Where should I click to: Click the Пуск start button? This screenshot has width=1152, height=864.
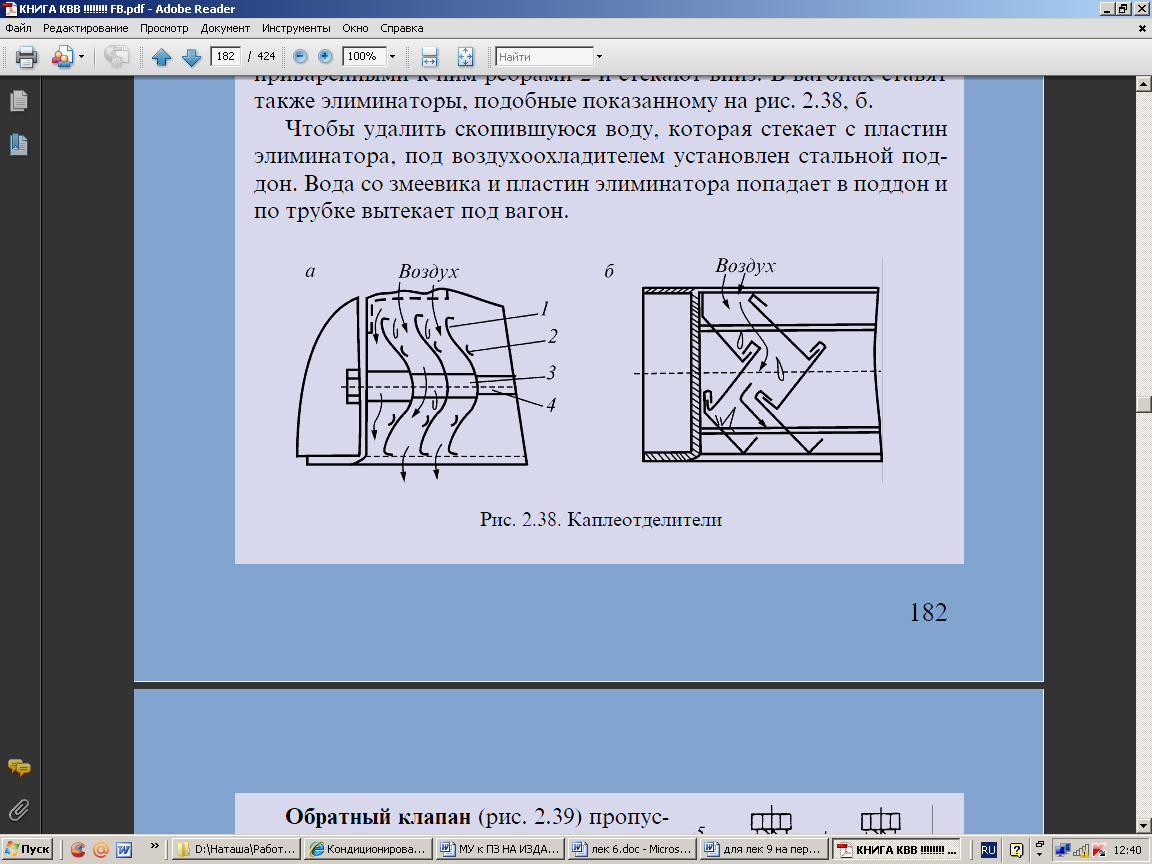(27, 849)
